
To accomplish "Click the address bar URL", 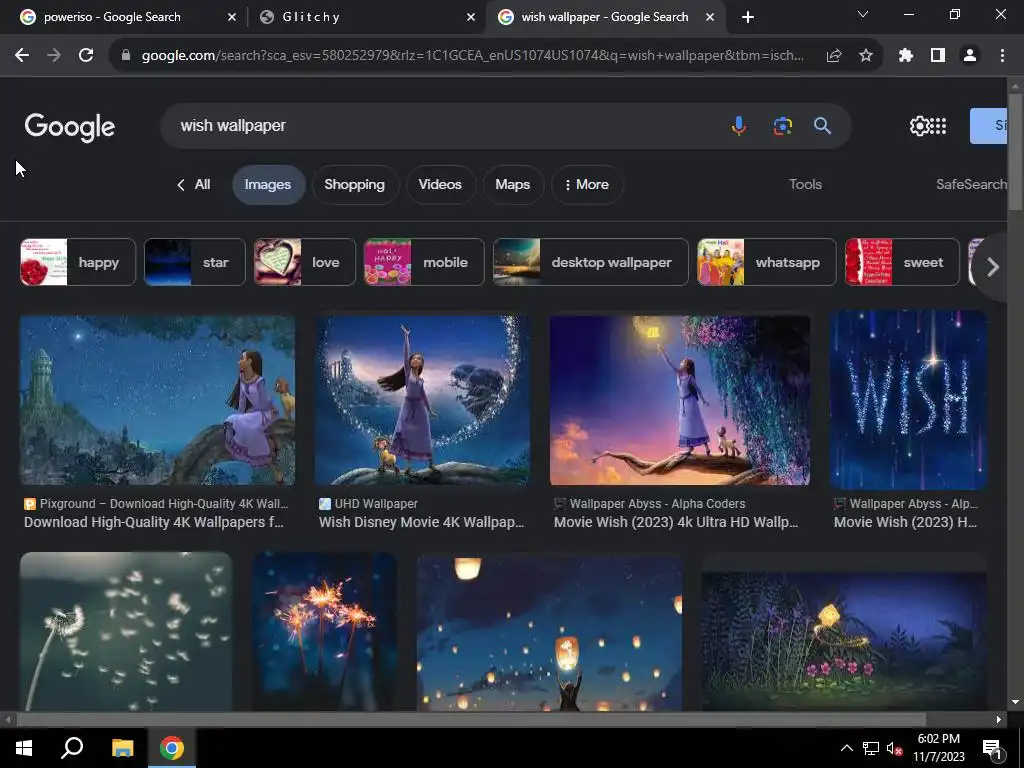I will tap(472, 56).
